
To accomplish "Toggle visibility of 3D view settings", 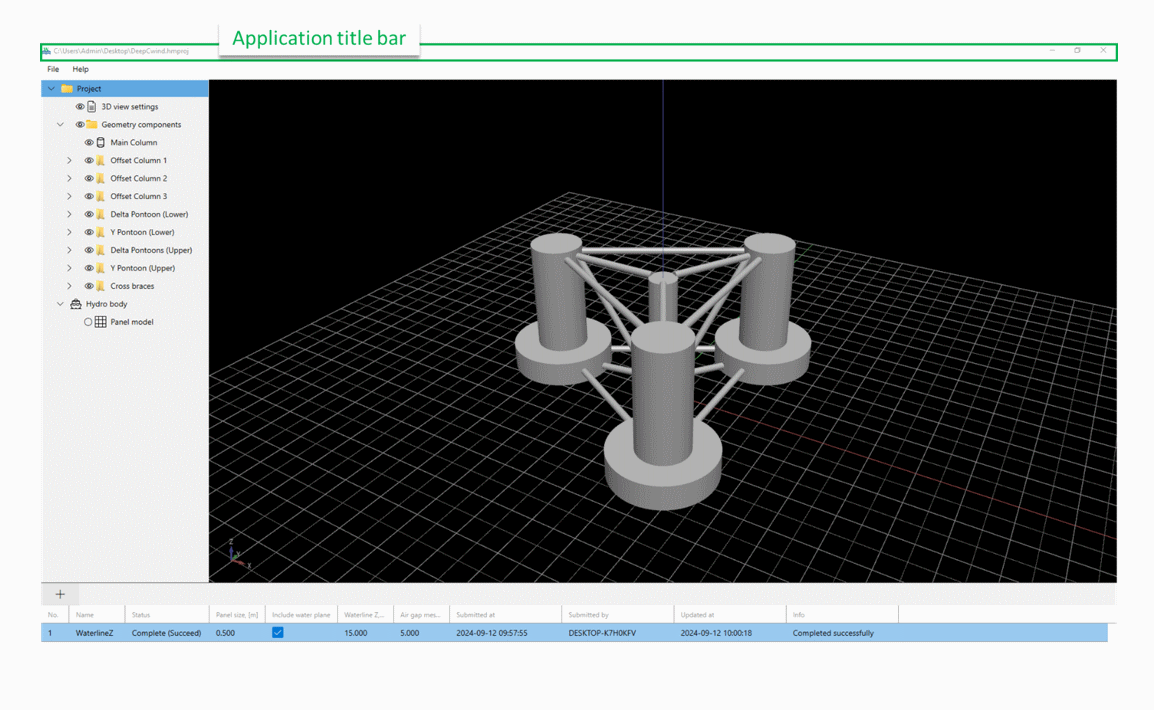I will click(80, 107).
